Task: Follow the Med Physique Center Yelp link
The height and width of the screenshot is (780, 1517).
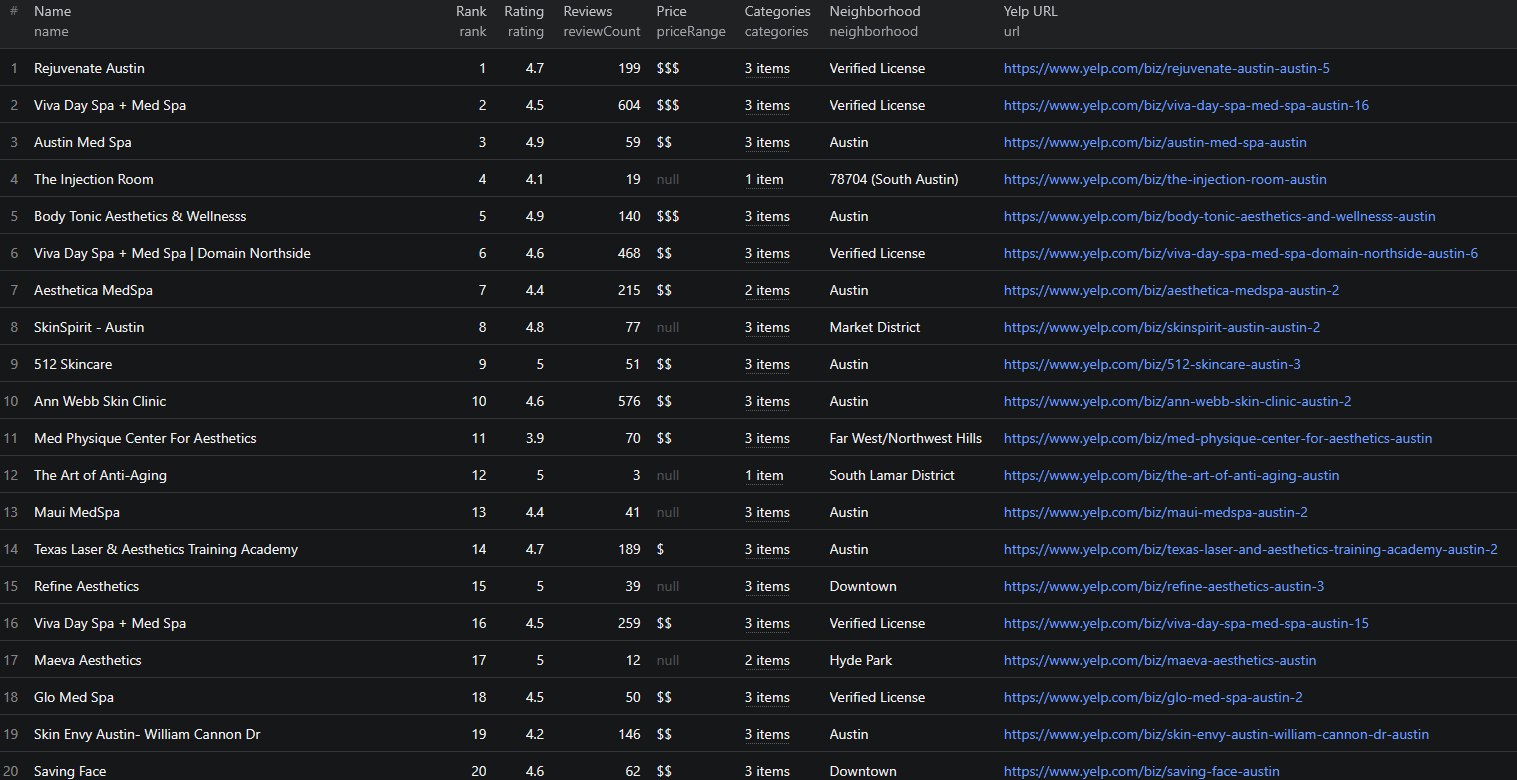Action: click(1218, 438)
